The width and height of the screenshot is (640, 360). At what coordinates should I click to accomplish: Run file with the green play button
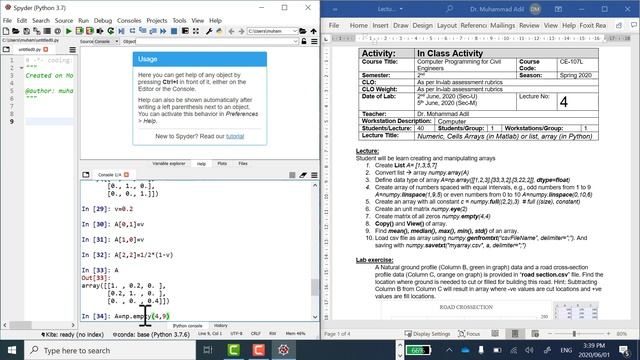[69, 31]
